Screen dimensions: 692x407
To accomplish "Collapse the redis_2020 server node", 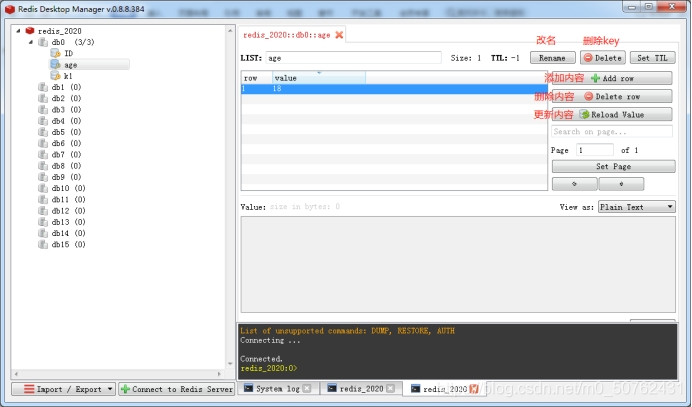I will click(x=18, y=31).
